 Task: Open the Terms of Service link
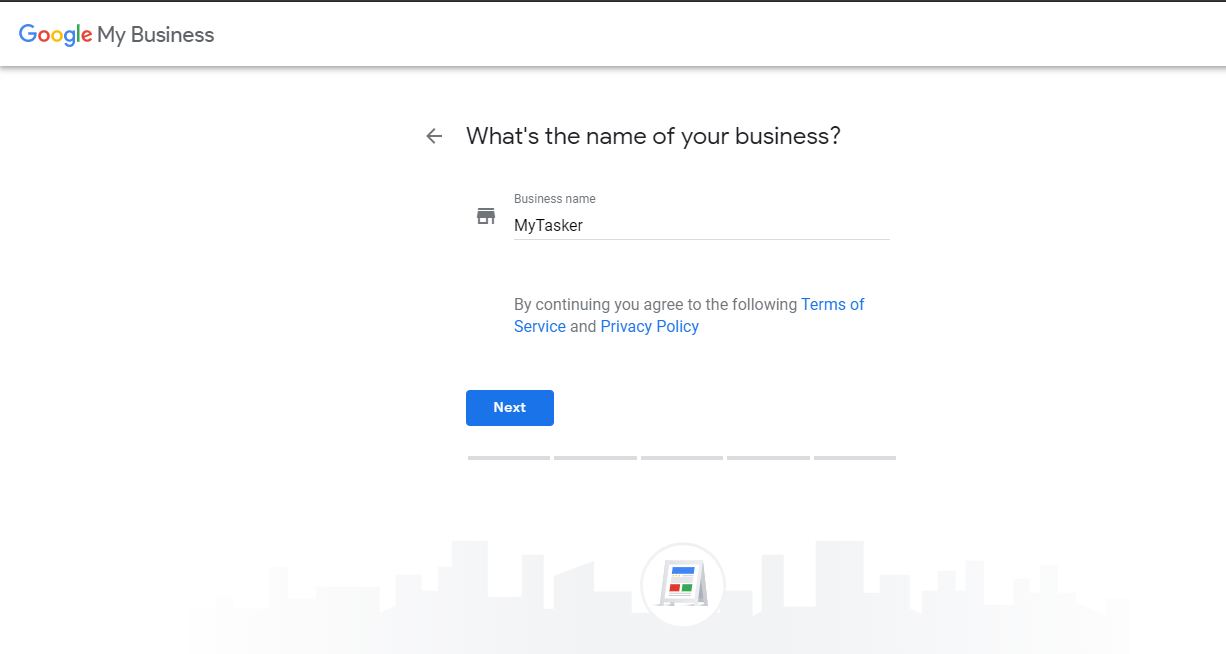pyautogui.click(x=689, y=315)
